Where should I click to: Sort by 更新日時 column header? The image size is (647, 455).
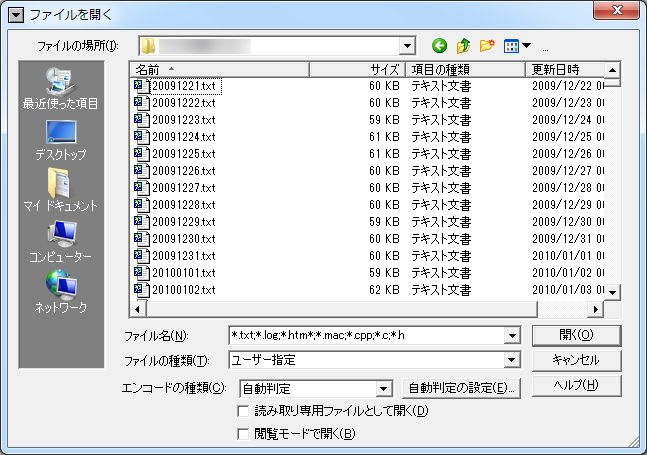(565, 70)
